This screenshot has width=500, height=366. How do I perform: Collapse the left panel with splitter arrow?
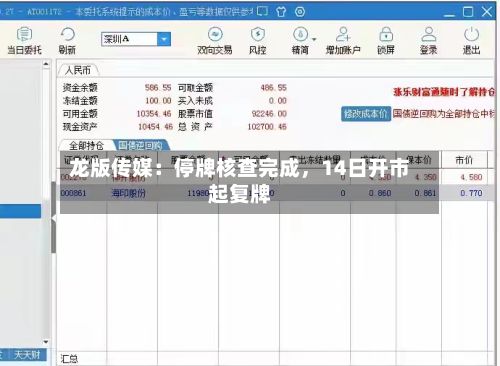(54, 218)
